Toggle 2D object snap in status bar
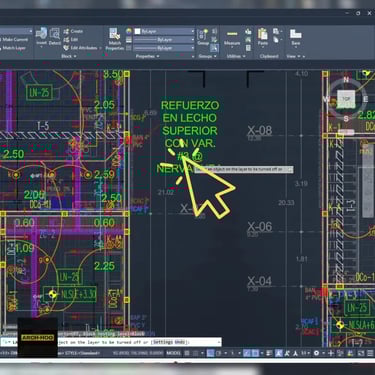 pyautogui.click(x=255, y=353)
